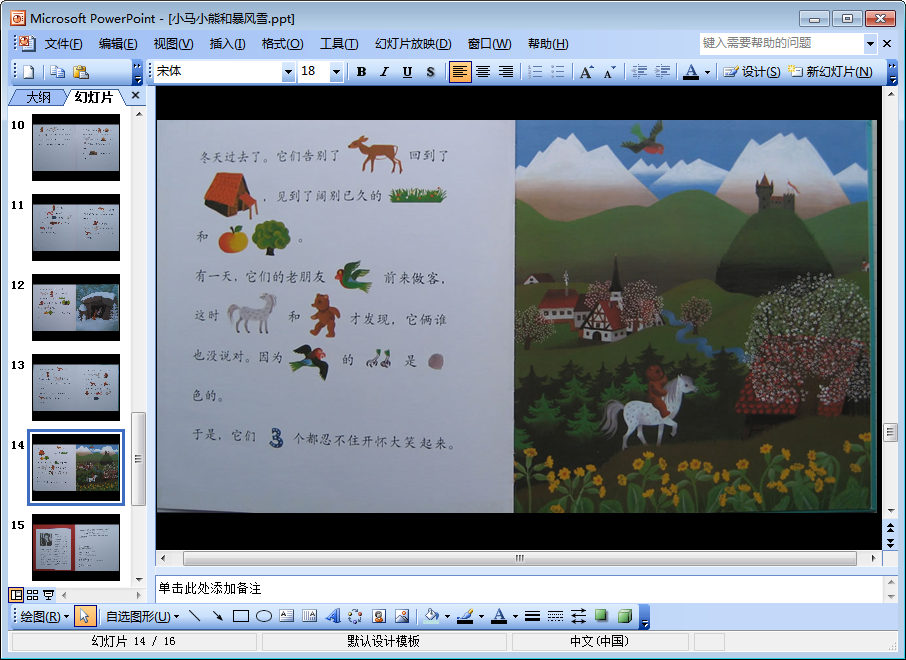Click the Copy icon in toolbar

coord(57,72)
